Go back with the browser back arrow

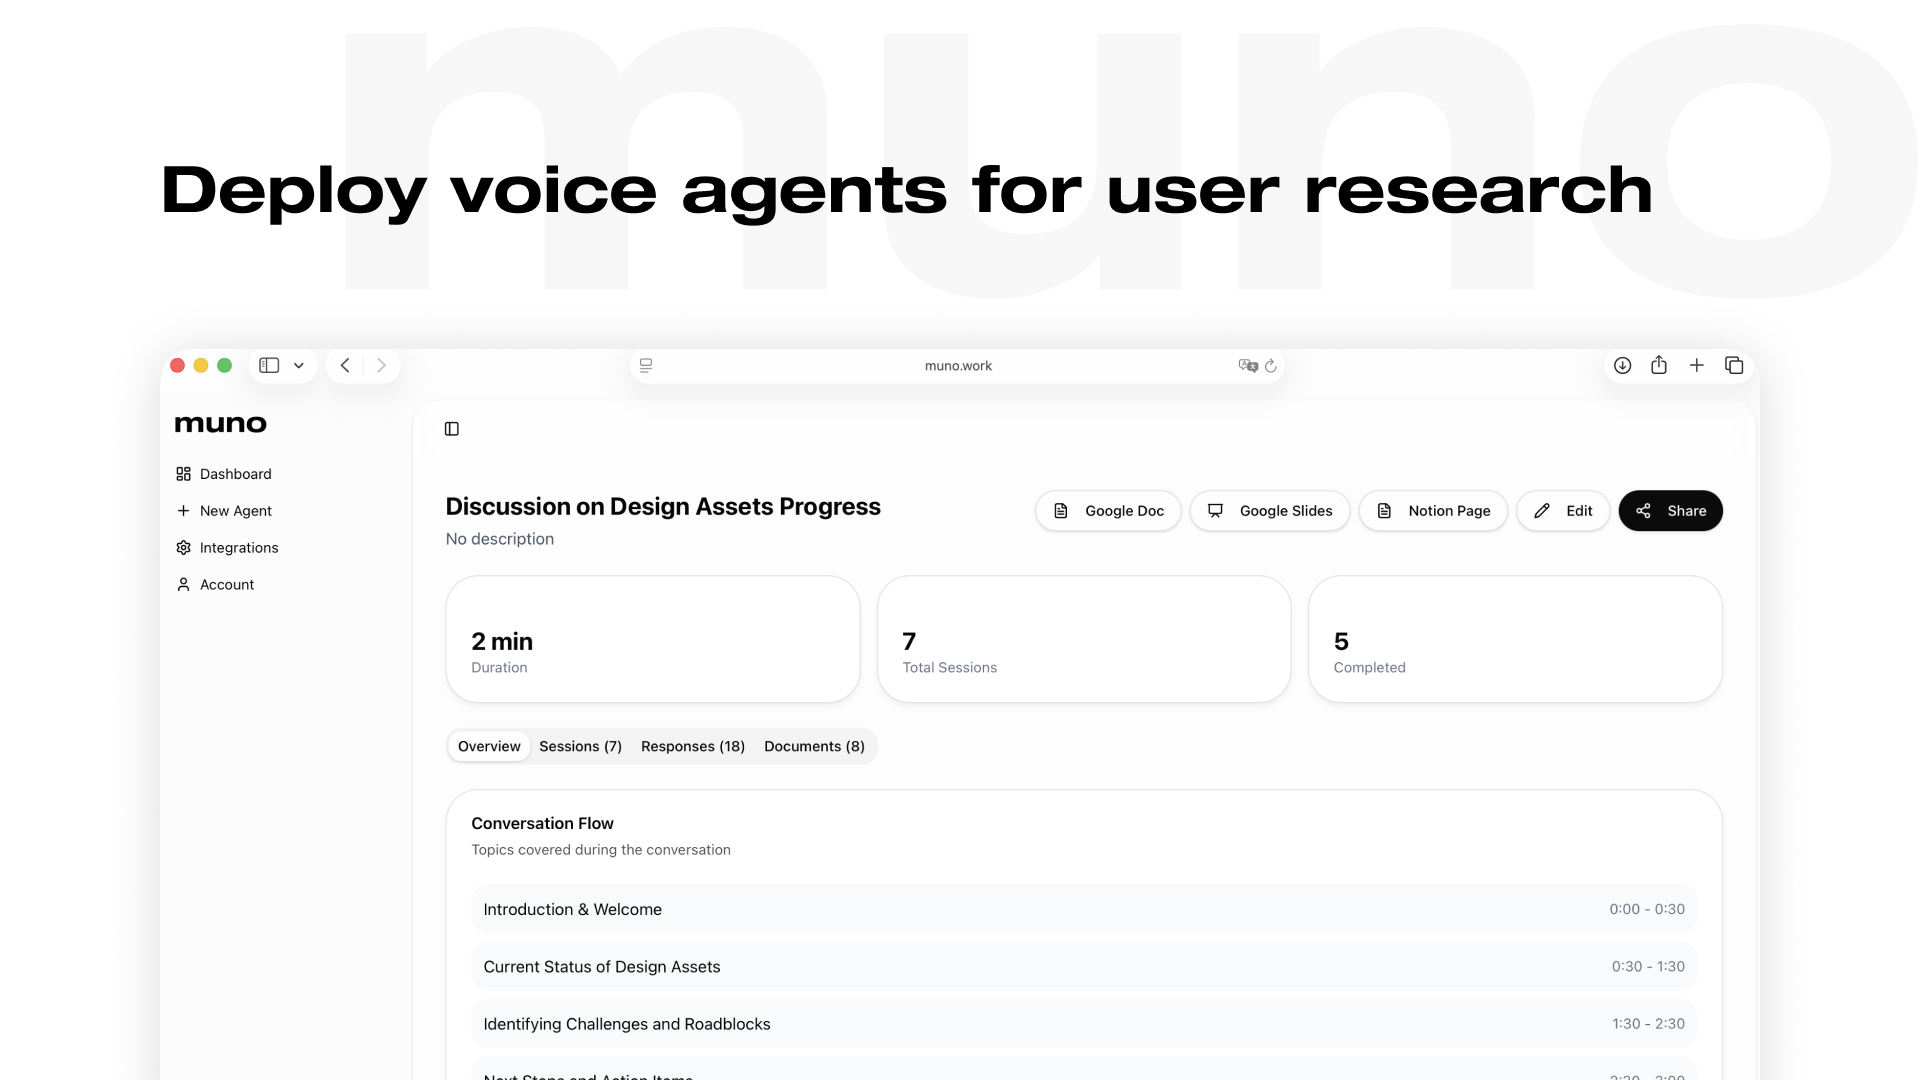tap(345, 366)
